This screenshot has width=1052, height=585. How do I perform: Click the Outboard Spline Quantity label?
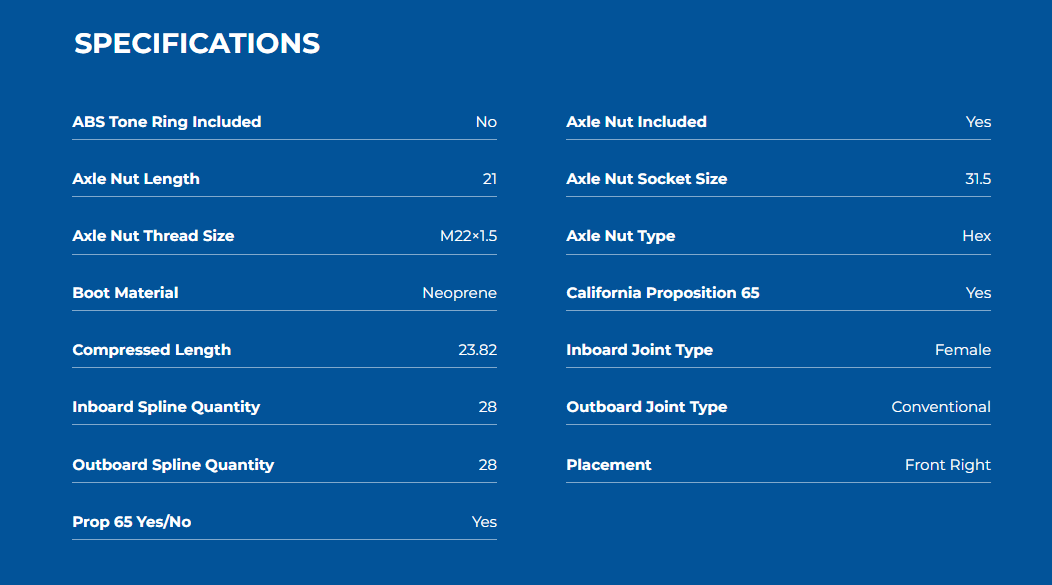point(173,465)
